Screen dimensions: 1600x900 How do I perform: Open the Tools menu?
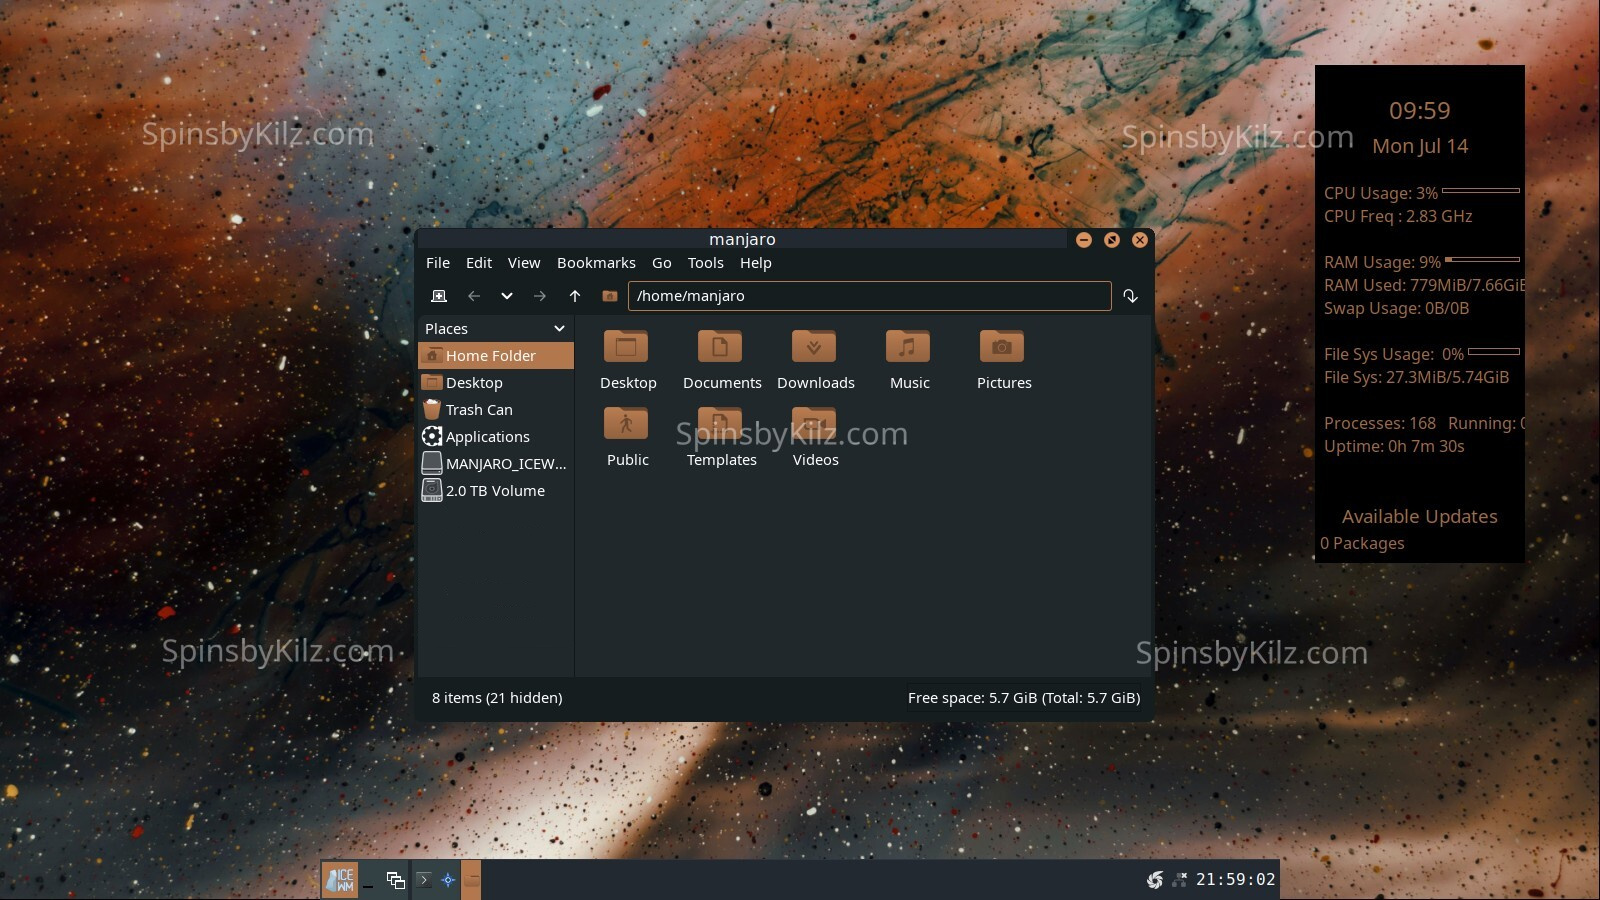[706, 263]
